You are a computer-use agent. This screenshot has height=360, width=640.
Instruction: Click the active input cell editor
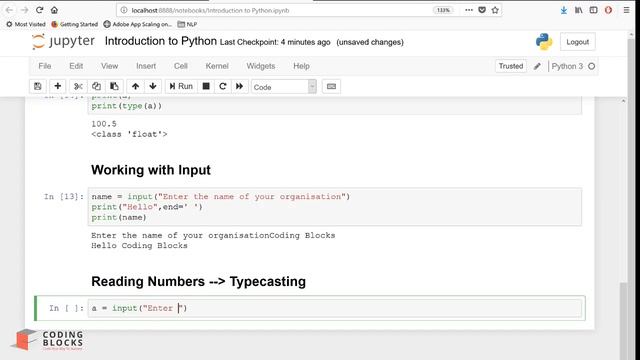click(x=335, y=308)
